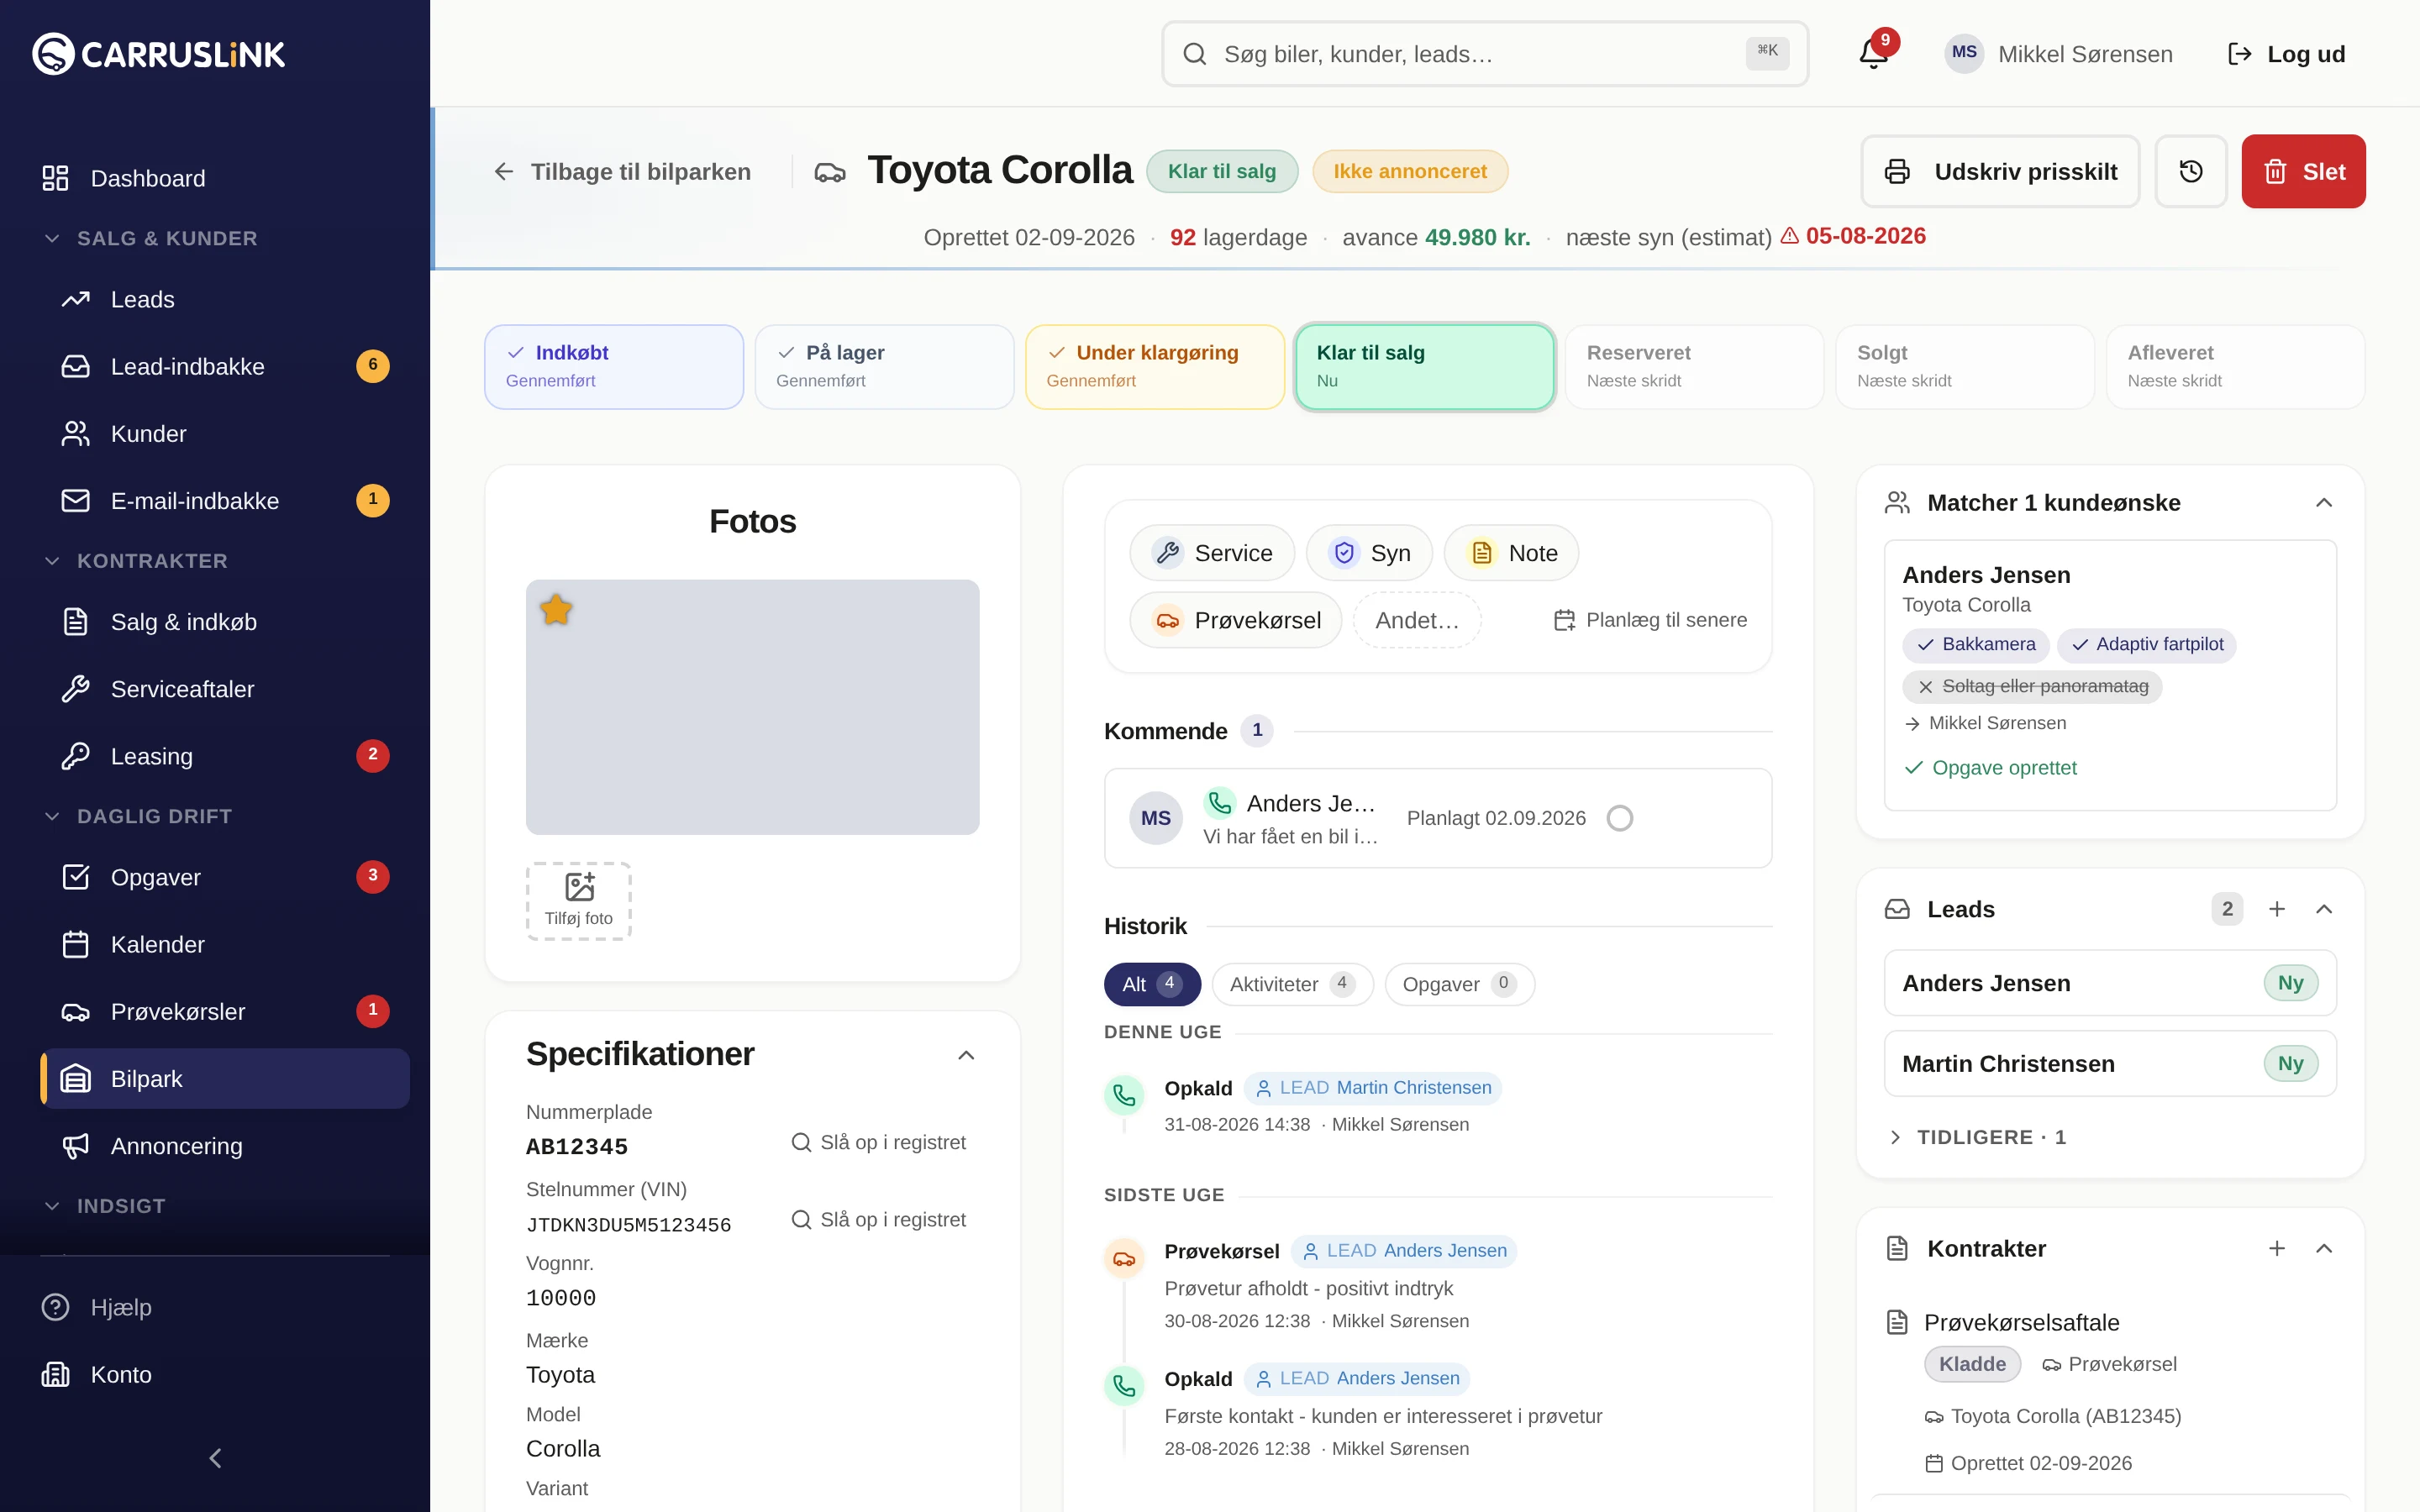Click the Prøvekørselsaftale document icon
The image size is (2420, 1512).
coord(1897,1322)
